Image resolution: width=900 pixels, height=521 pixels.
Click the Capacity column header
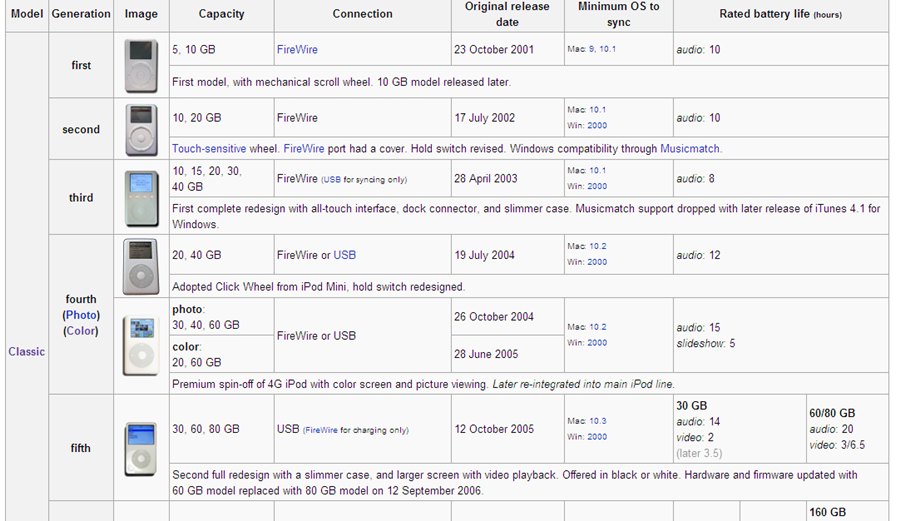pos(222,14)
